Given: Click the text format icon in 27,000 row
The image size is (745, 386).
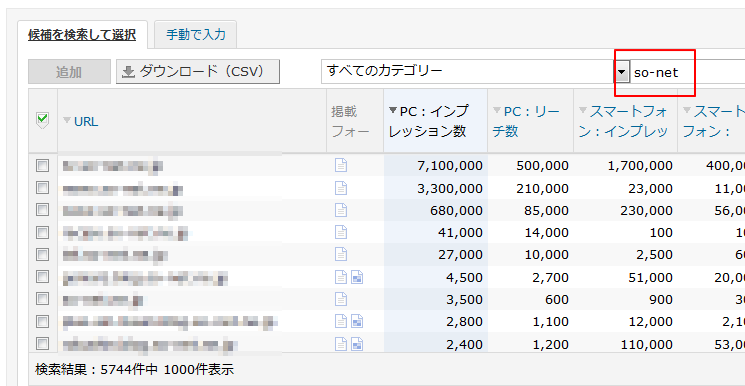Looking at the screenshot, I should (x=341, y=254).
